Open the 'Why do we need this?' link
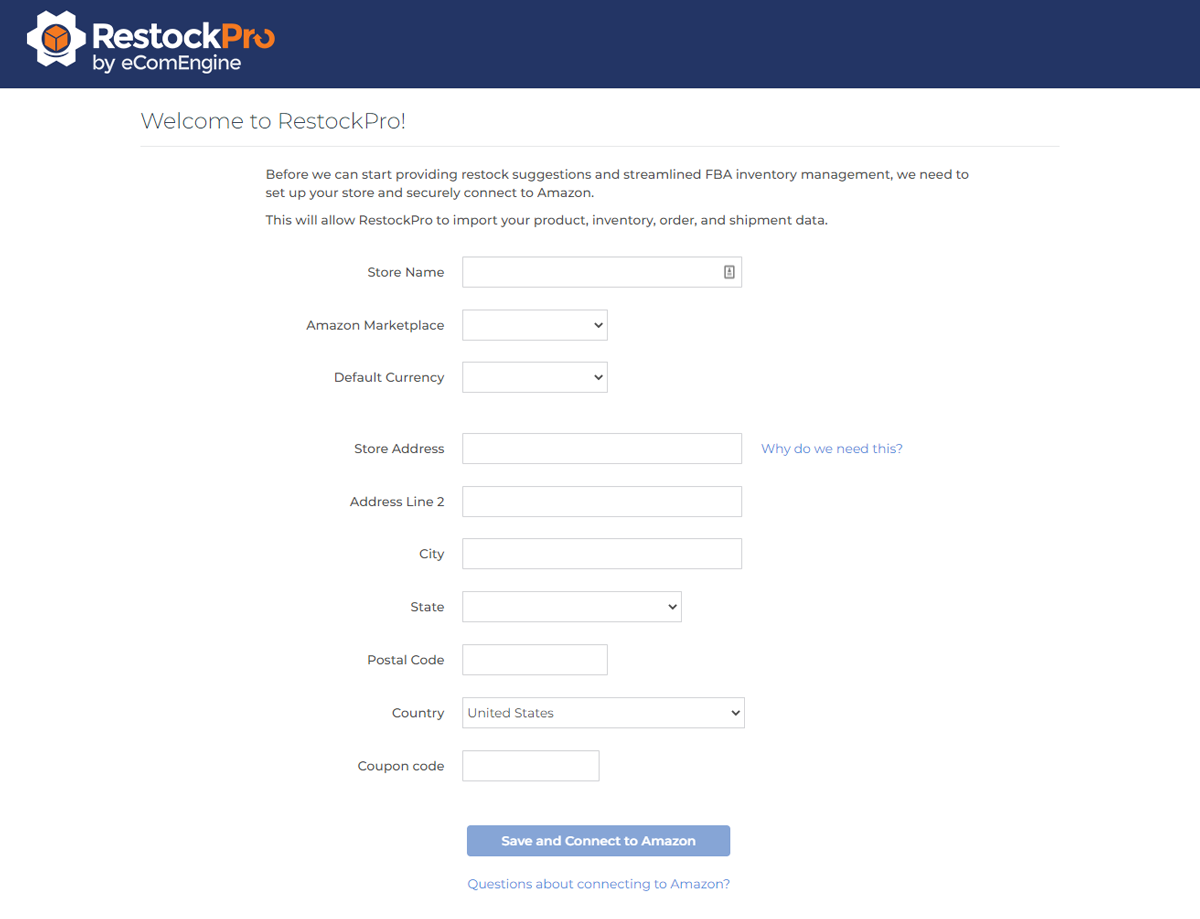Screen dimensions: 1200x919 831,449
